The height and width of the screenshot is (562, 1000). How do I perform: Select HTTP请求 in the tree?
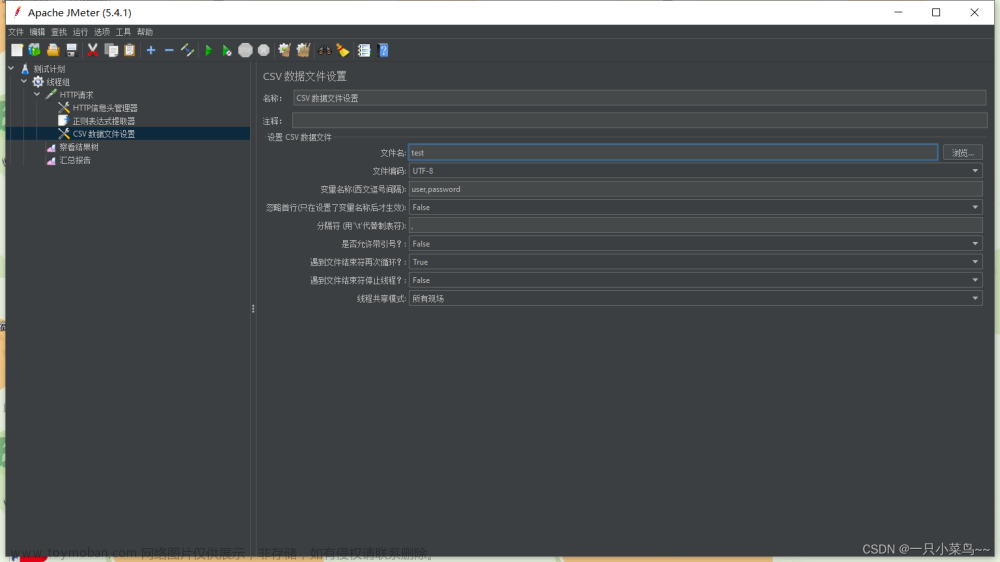pos(77,95)
